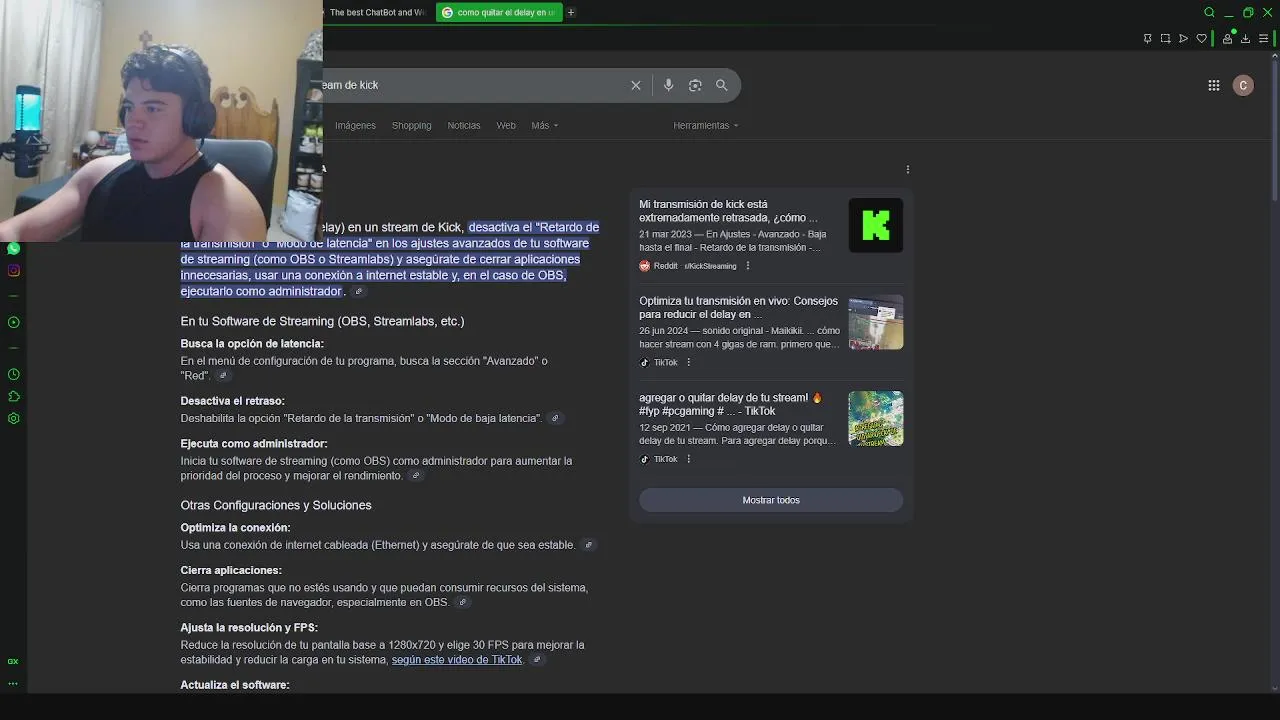Click source link chip after '"Red".'

[223, 376]
